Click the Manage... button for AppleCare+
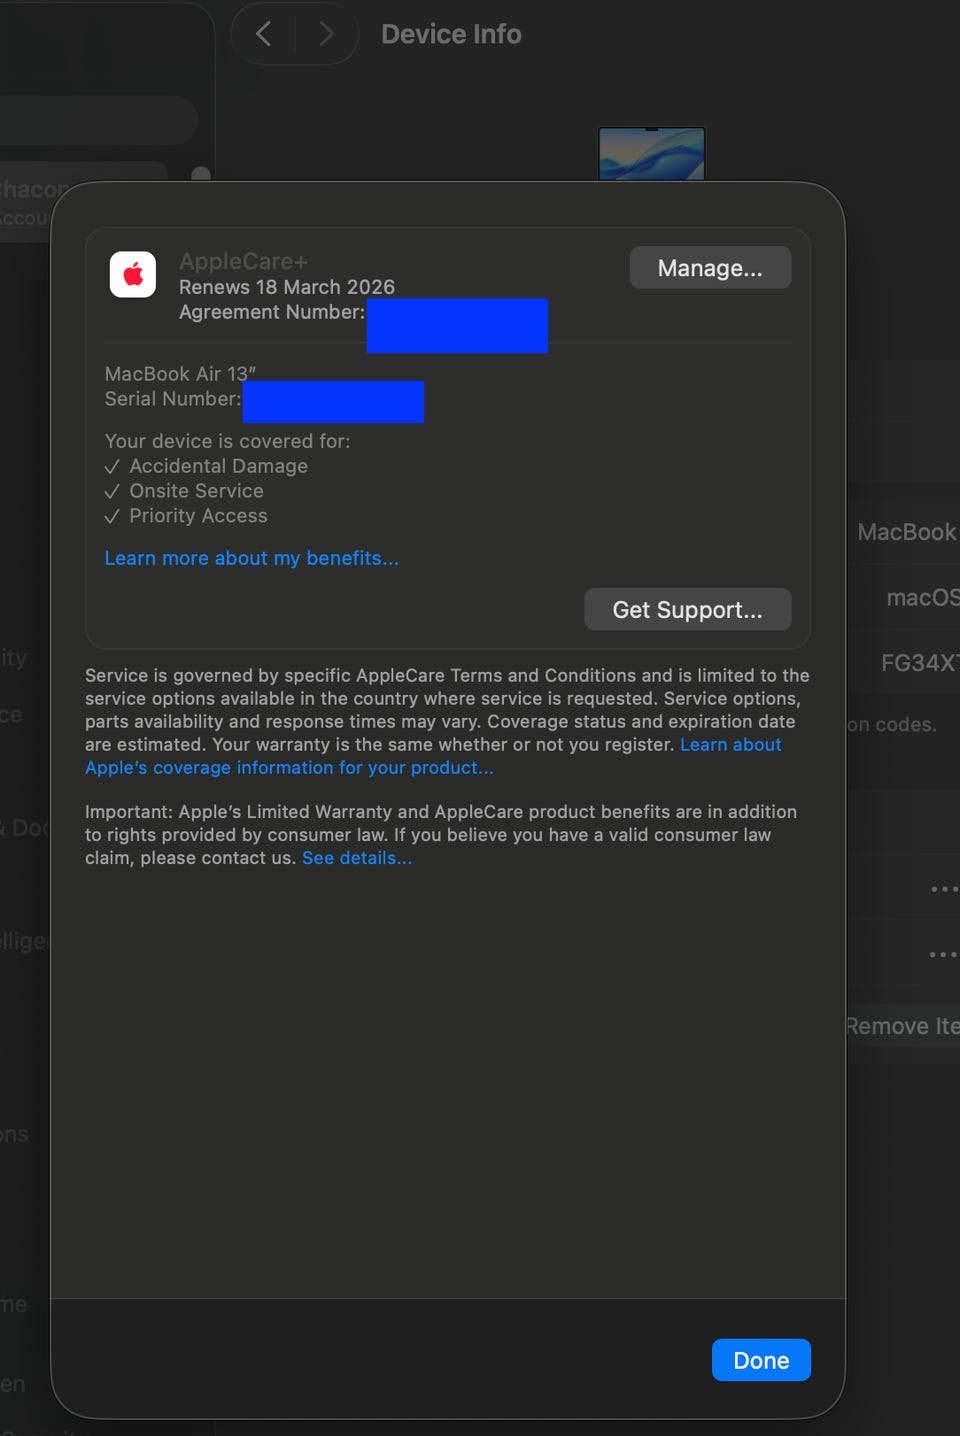960x1436 pixels. coord(710,268)
